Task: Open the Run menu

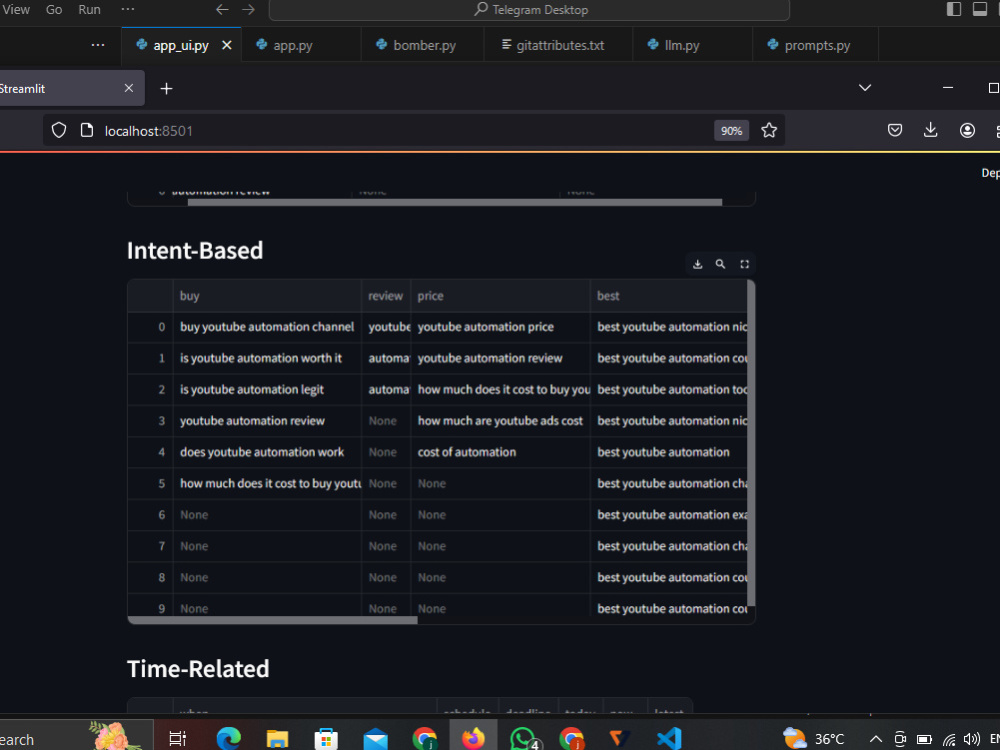Action: click(x=89, y=10)
